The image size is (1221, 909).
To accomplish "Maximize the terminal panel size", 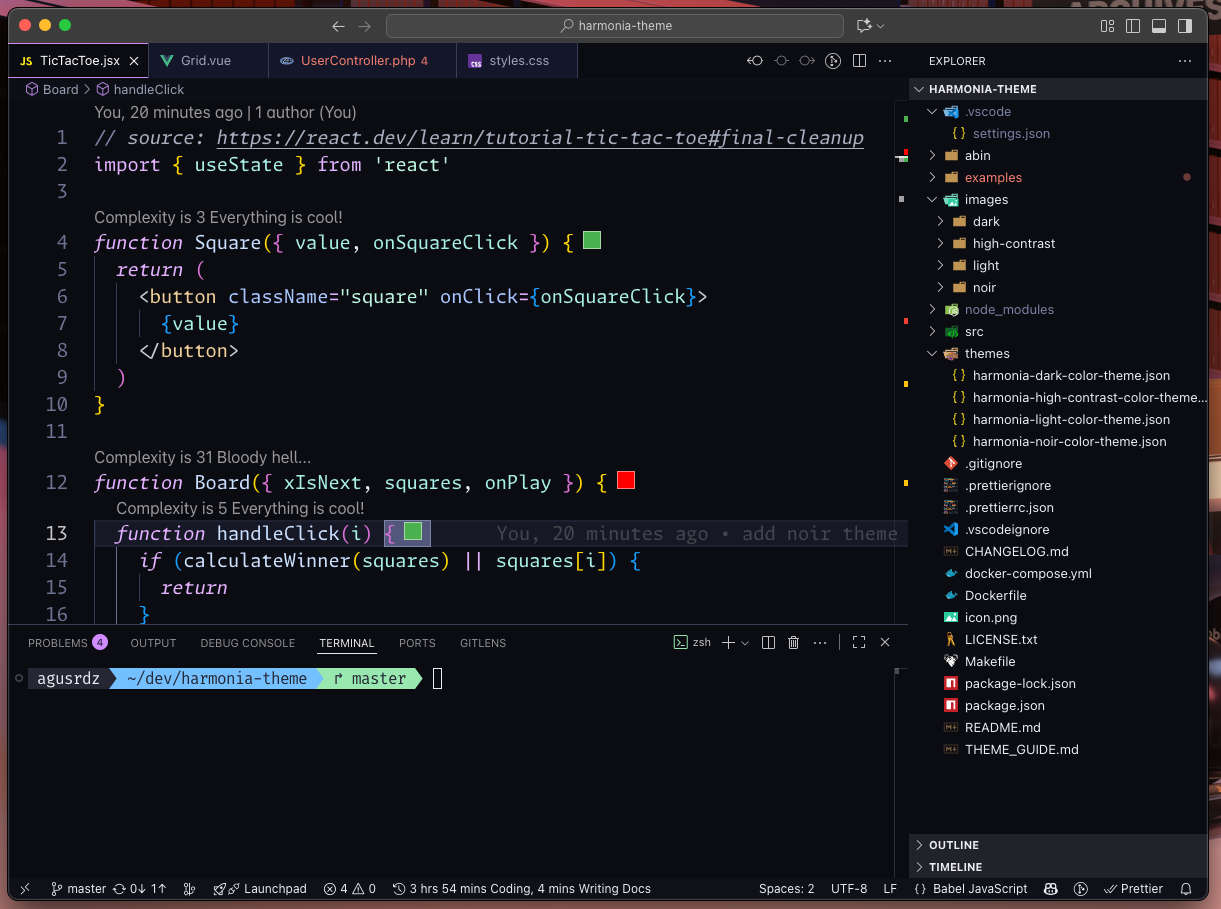I will [859, 643].
